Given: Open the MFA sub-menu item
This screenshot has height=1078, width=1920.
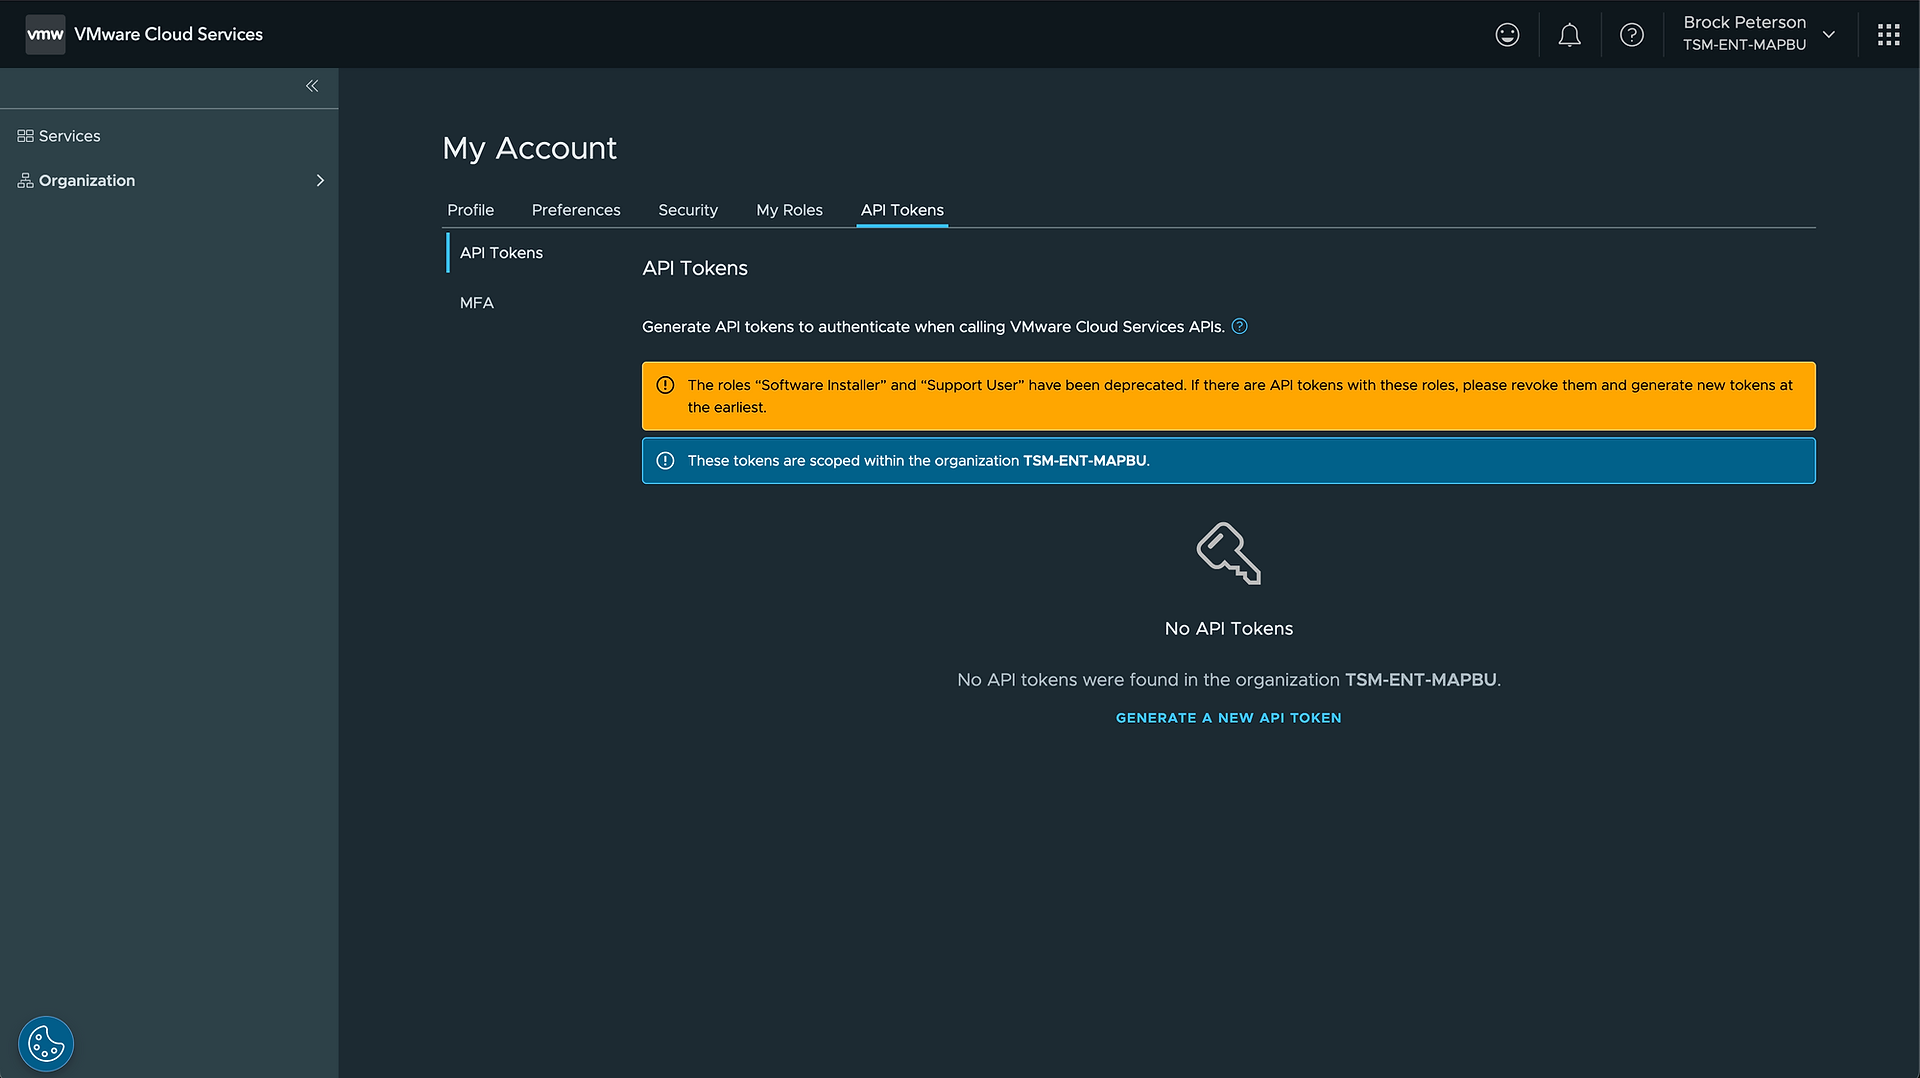Looking at the screenshot, I should pos(477,303).
